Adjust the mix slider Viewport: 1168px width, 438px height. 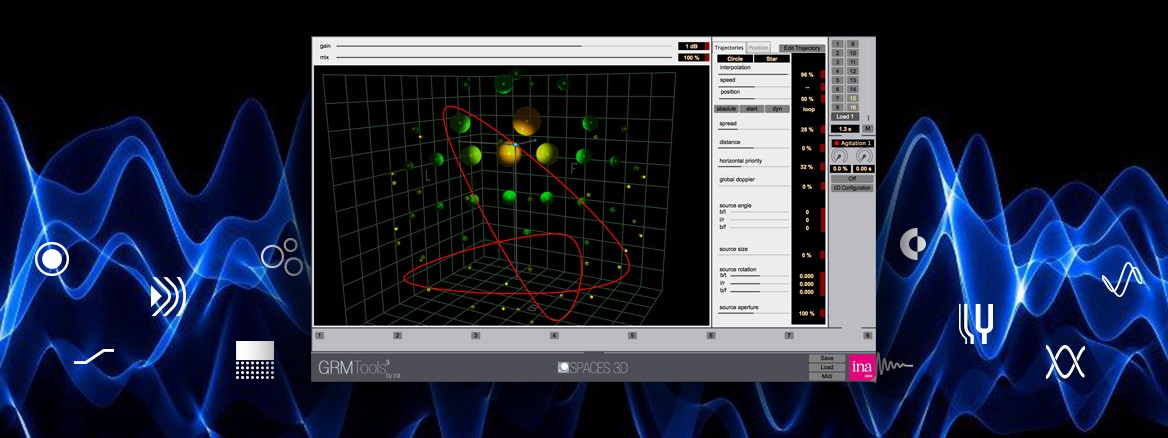(504, 57)
